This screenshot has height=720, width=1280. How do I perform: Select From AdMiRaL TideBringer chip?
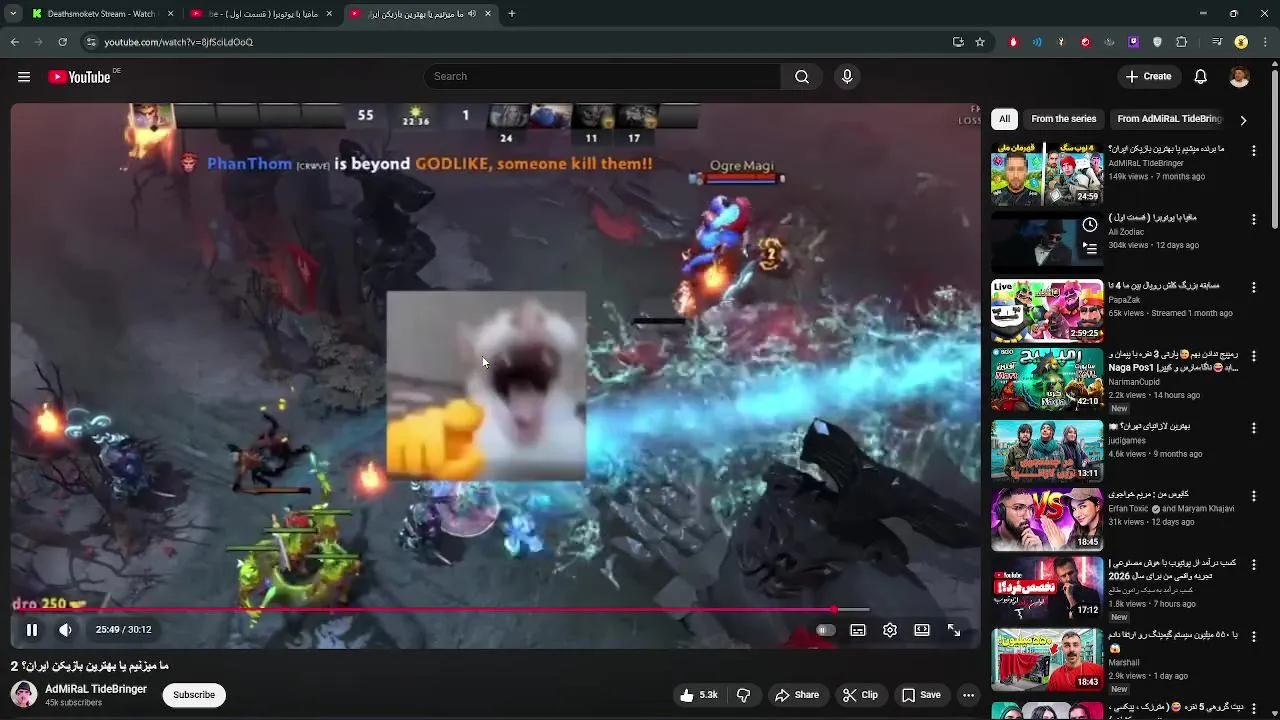pyautogui.click(x=1168, y=119)
